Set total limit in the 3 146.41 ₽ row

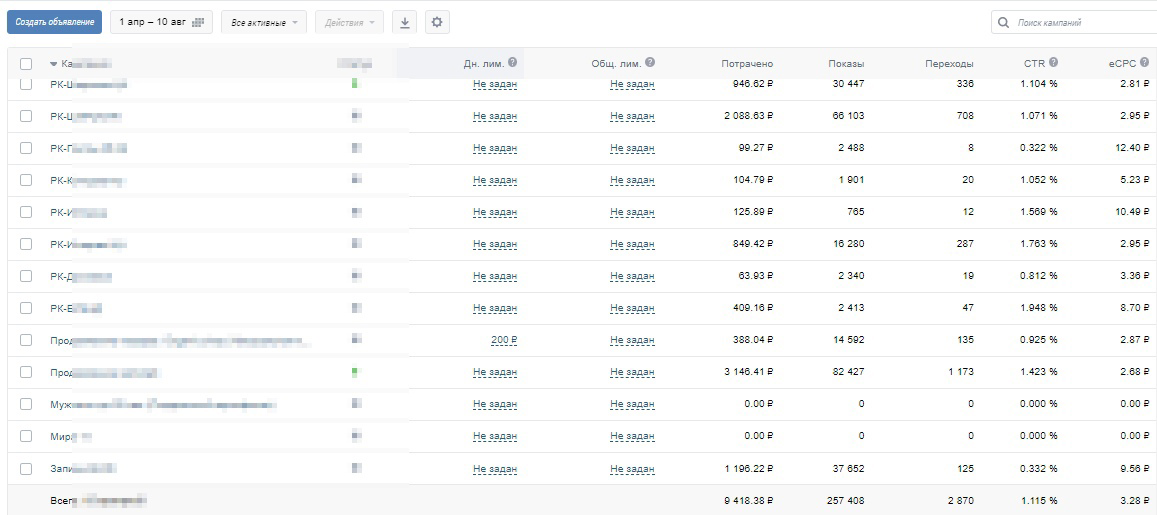(632, 372)
